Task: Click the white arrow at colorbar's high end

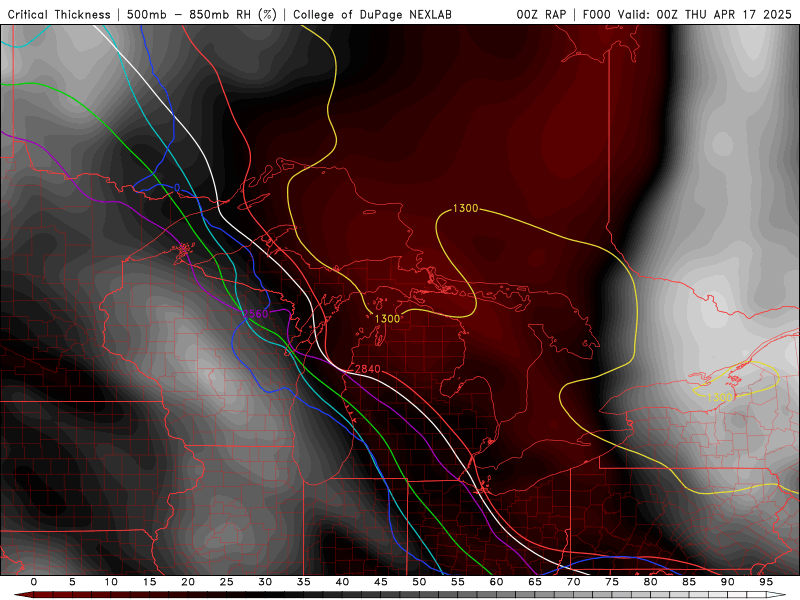Action: 776,595
